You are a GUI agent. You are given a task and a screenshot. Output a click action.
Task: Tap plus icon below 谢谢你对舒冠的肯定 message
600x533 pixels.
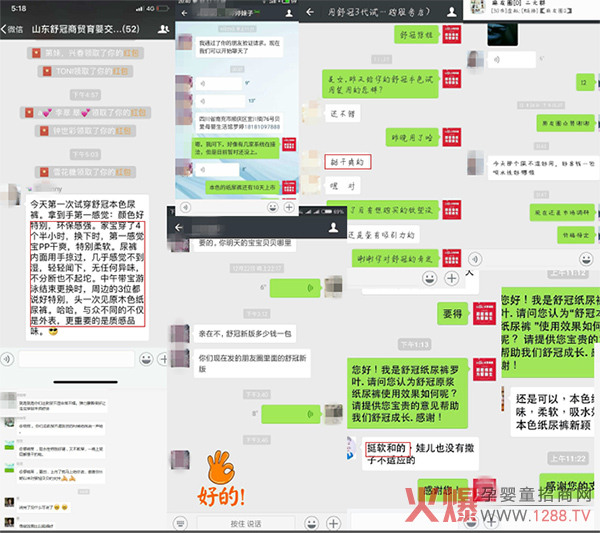click(x=452, y=278)
